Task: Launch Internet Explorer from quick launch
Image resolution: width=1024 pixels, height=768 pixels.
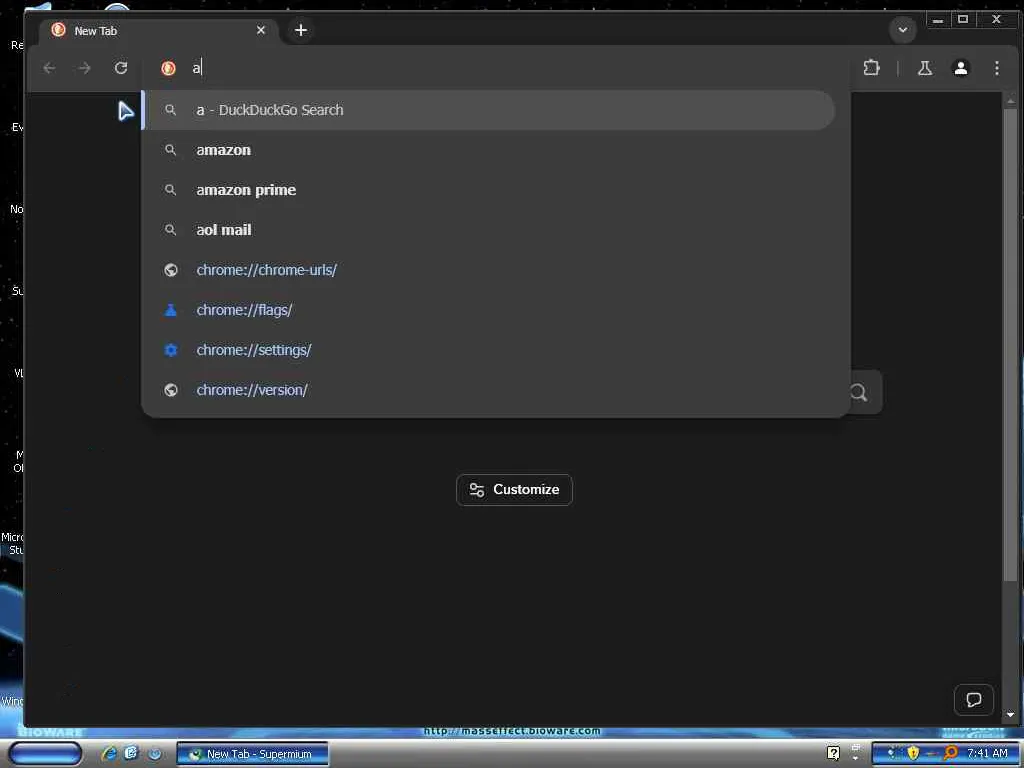Action: tap(108, 754)
